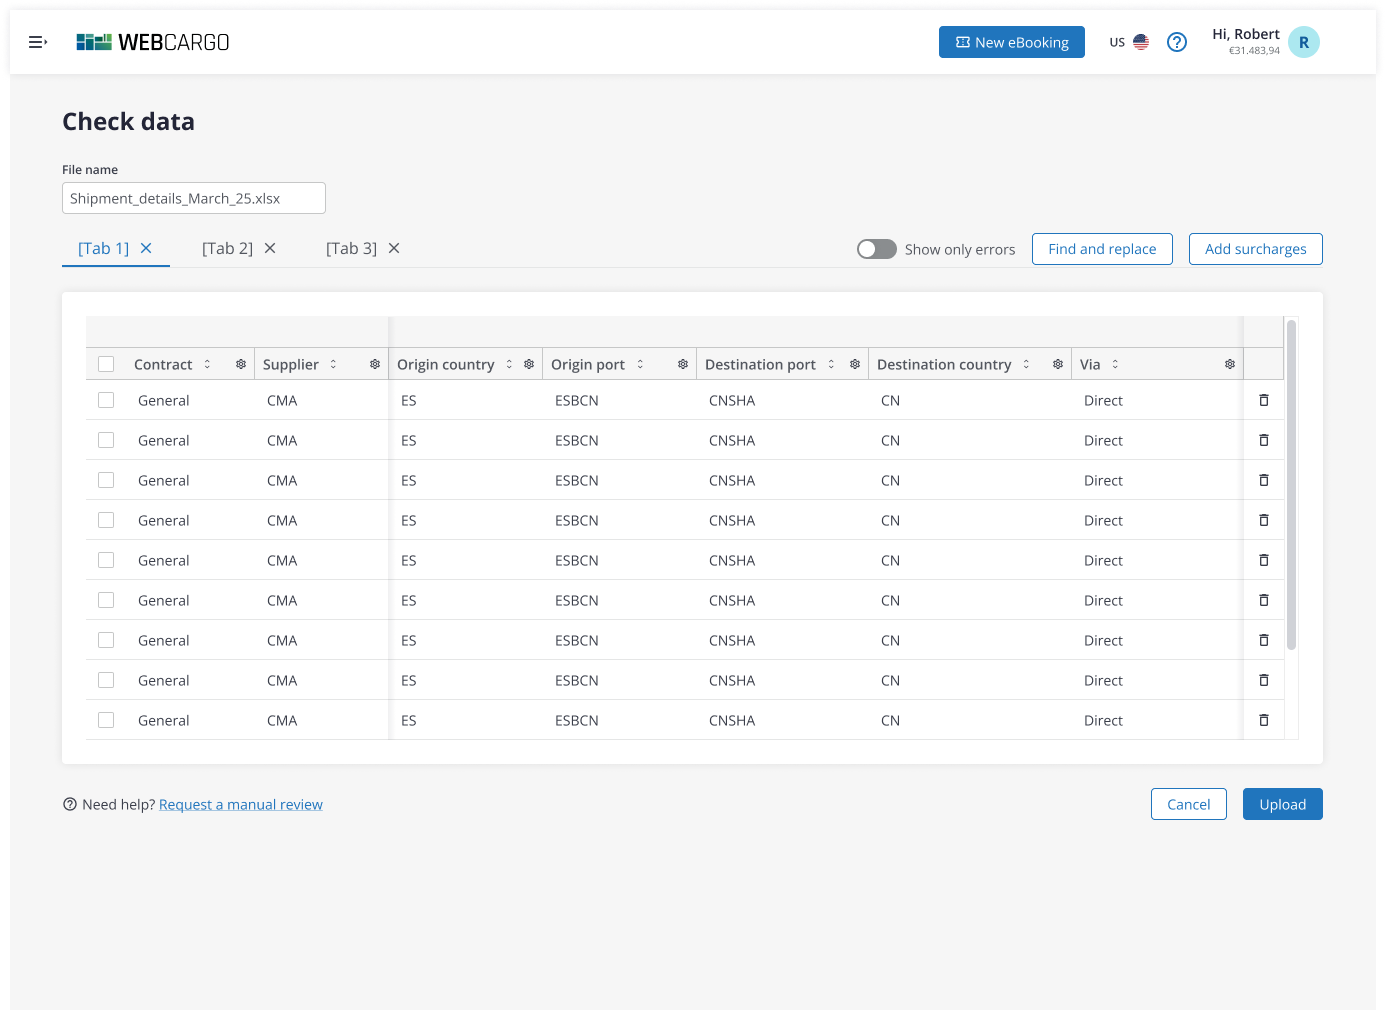Click the US flag language icon
The width and height of the screenshot is (1386, 1010).
[1141, 42]
